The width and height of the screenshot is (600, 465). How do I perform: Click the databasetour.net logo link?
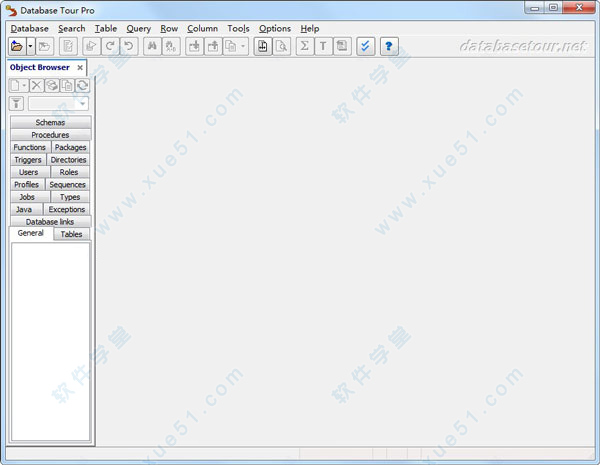523,46
